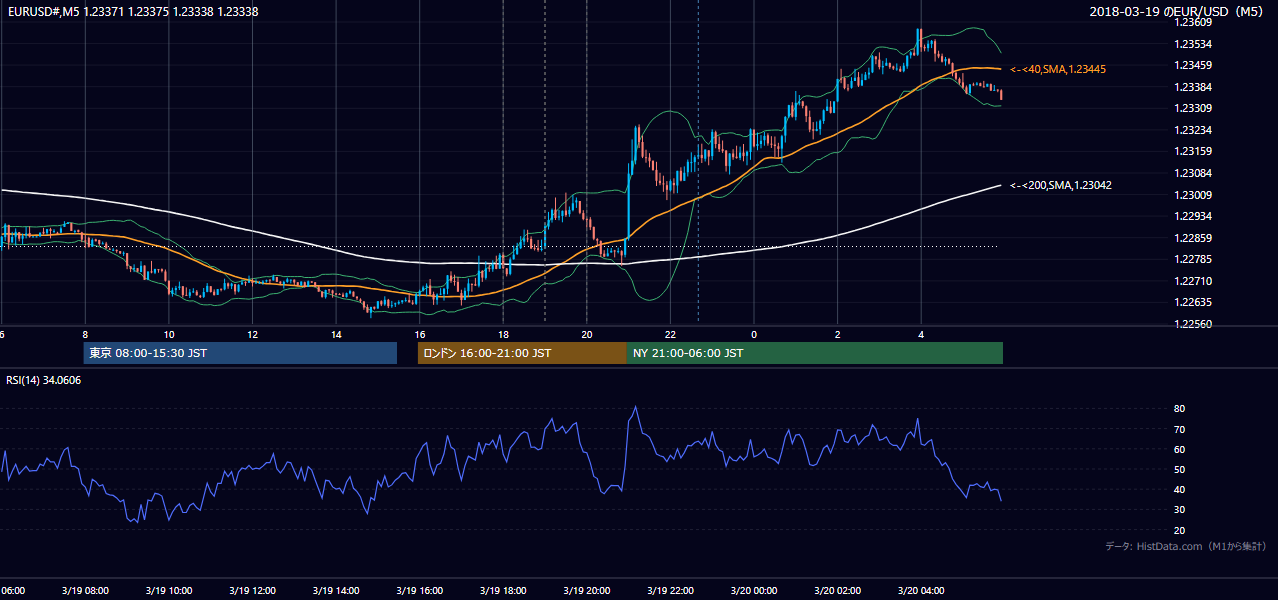1278x600 pixels.
Task: Click price level 1.23459 on axis
Action: point(1193,65)
